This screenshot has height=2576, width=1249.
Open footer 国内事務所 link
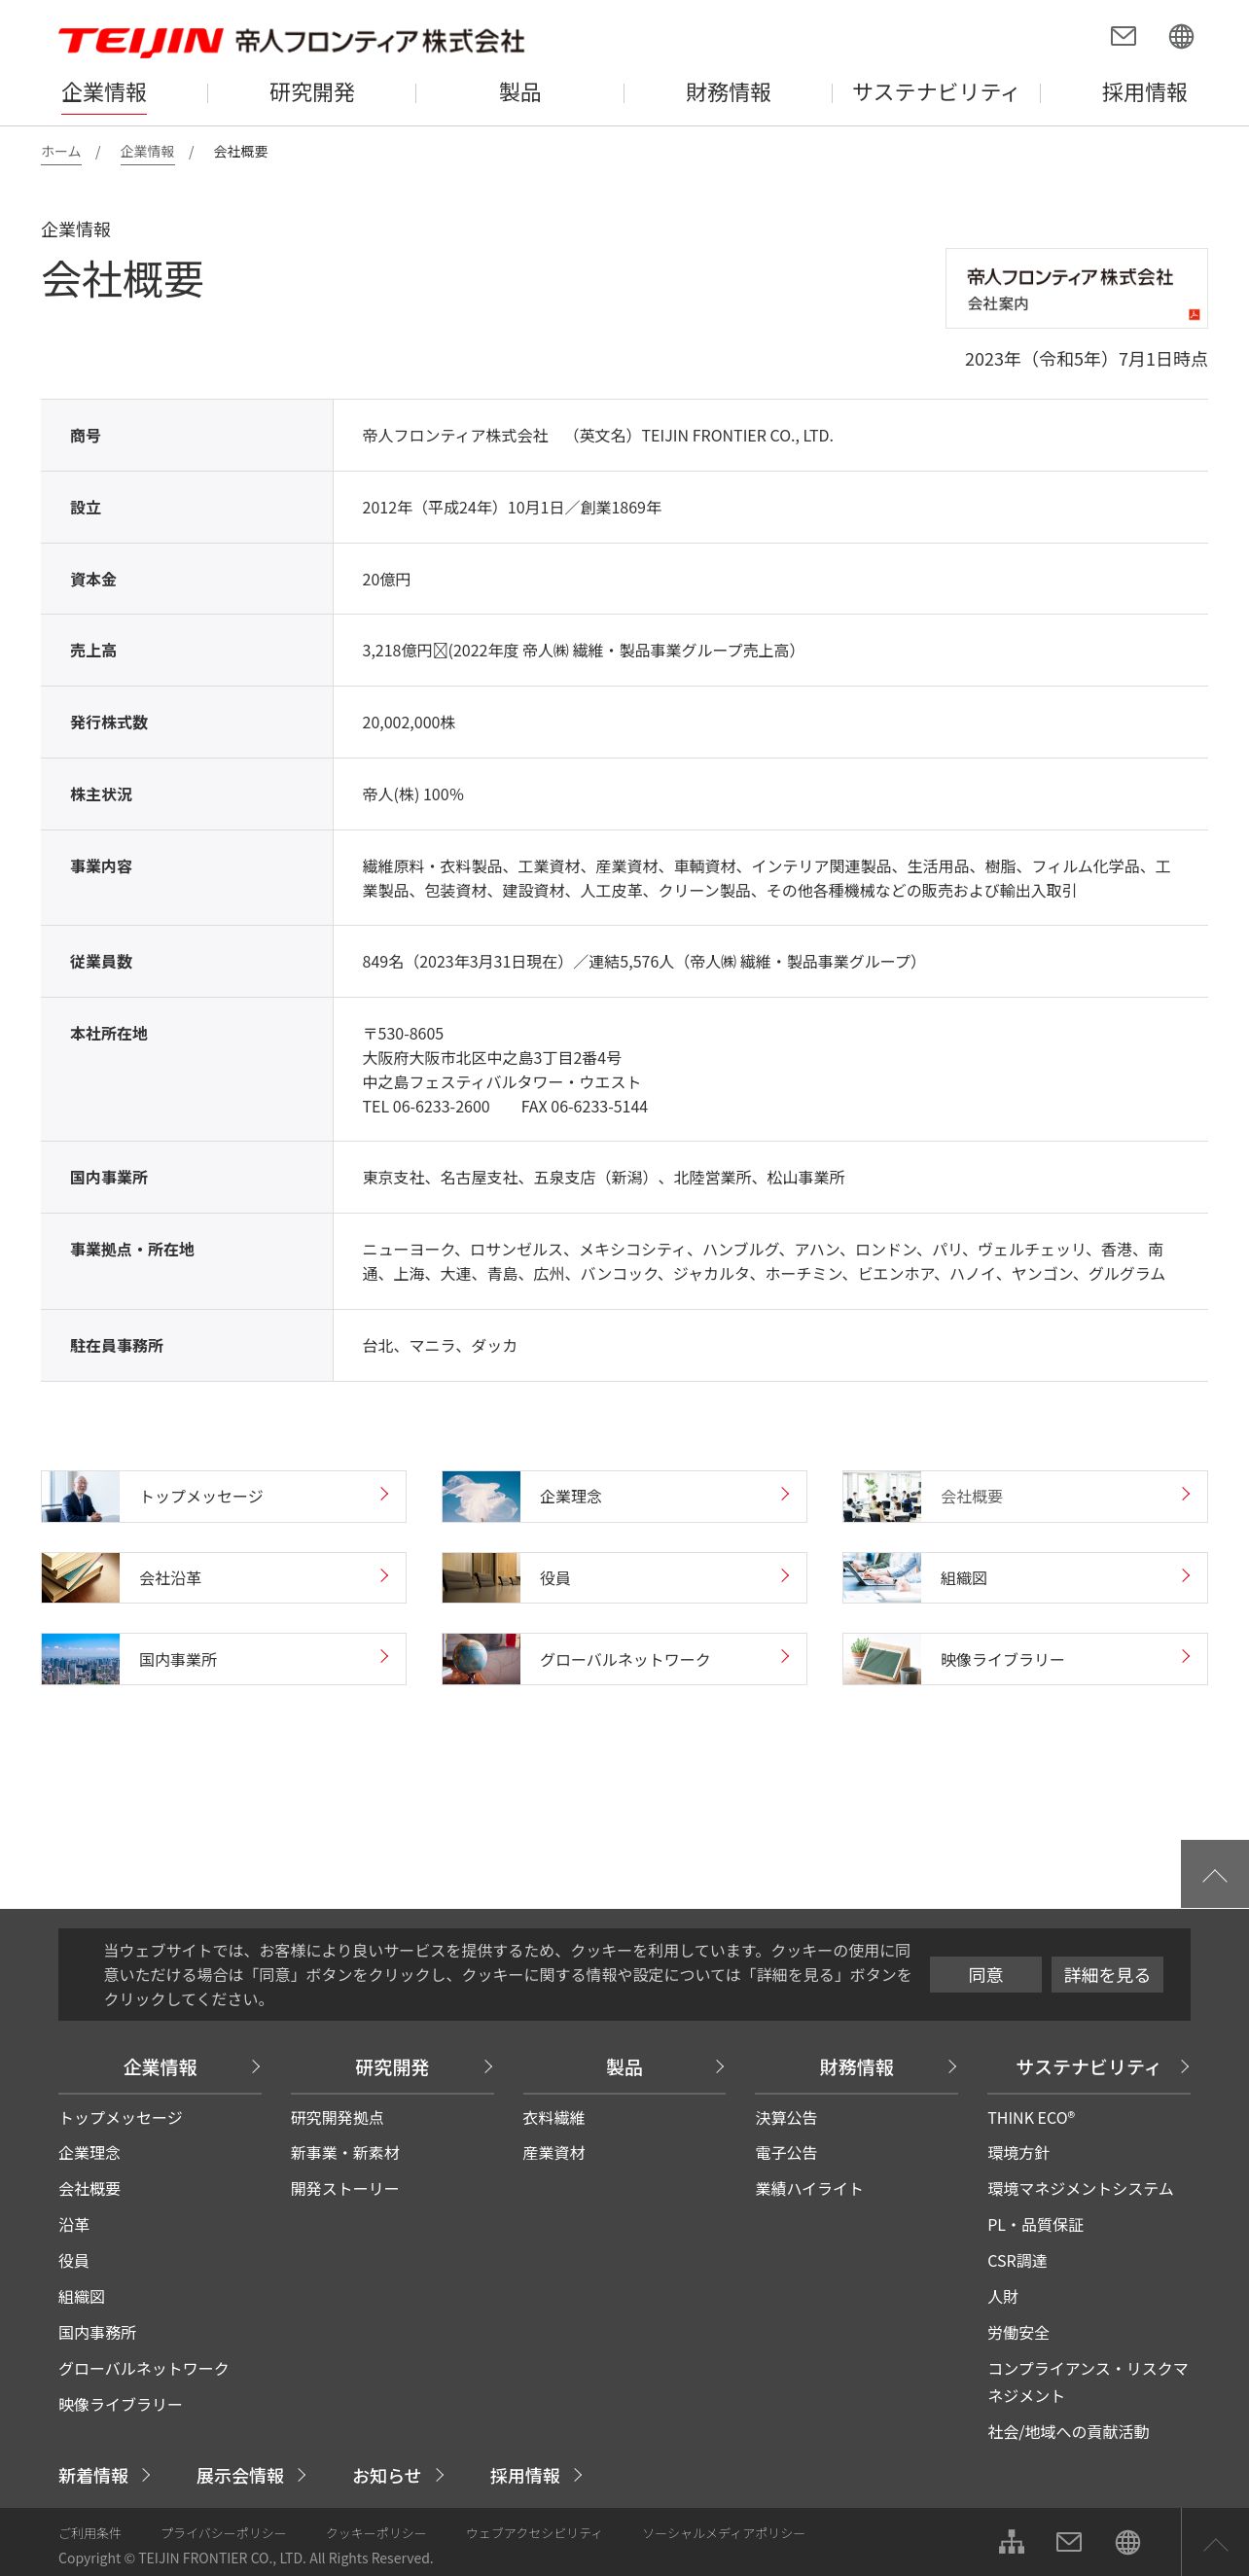point(97,2333)
